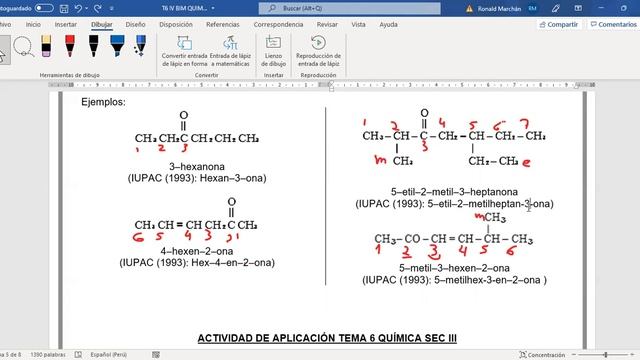Click the heading ACTIVIDAD DE APLICACIÓN TEMA 6
The image size is (640, 360).
327,338
